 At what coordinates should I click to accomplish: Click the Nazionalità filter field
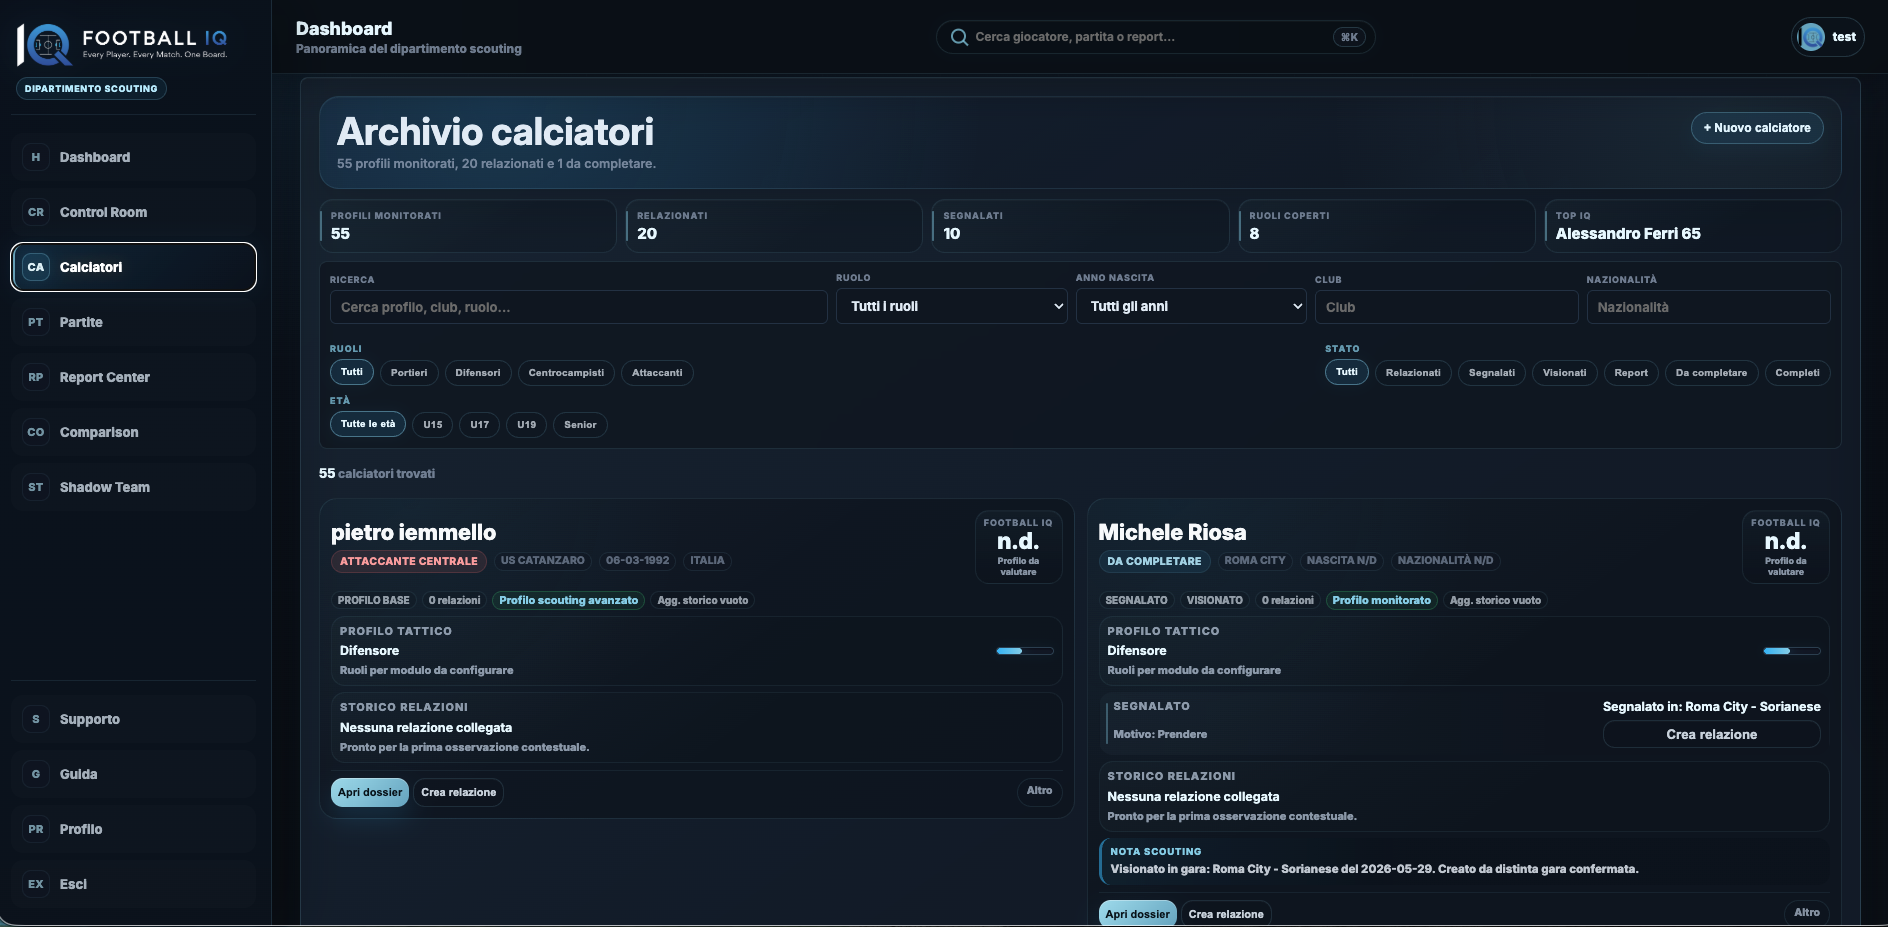[1708, 307]
